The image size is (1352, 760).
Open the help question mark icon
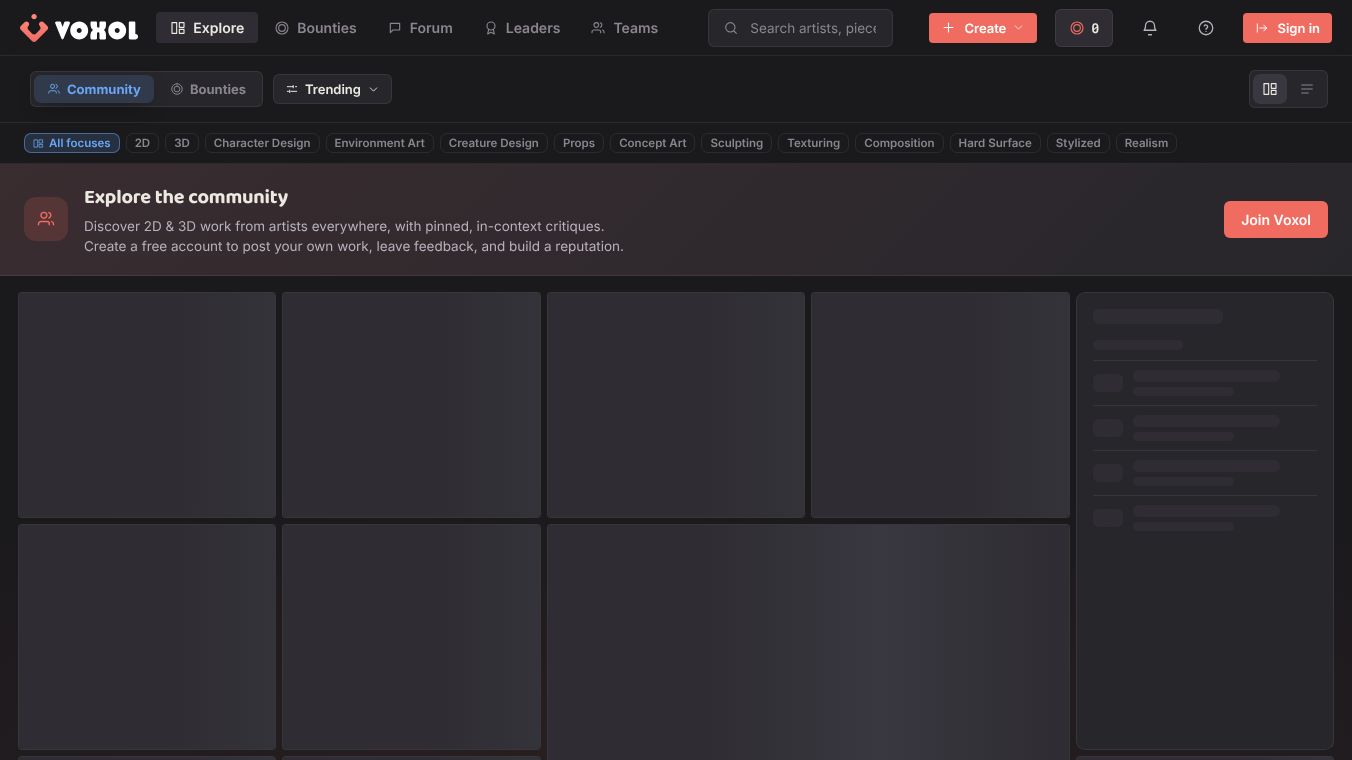tap(1206, 28)
